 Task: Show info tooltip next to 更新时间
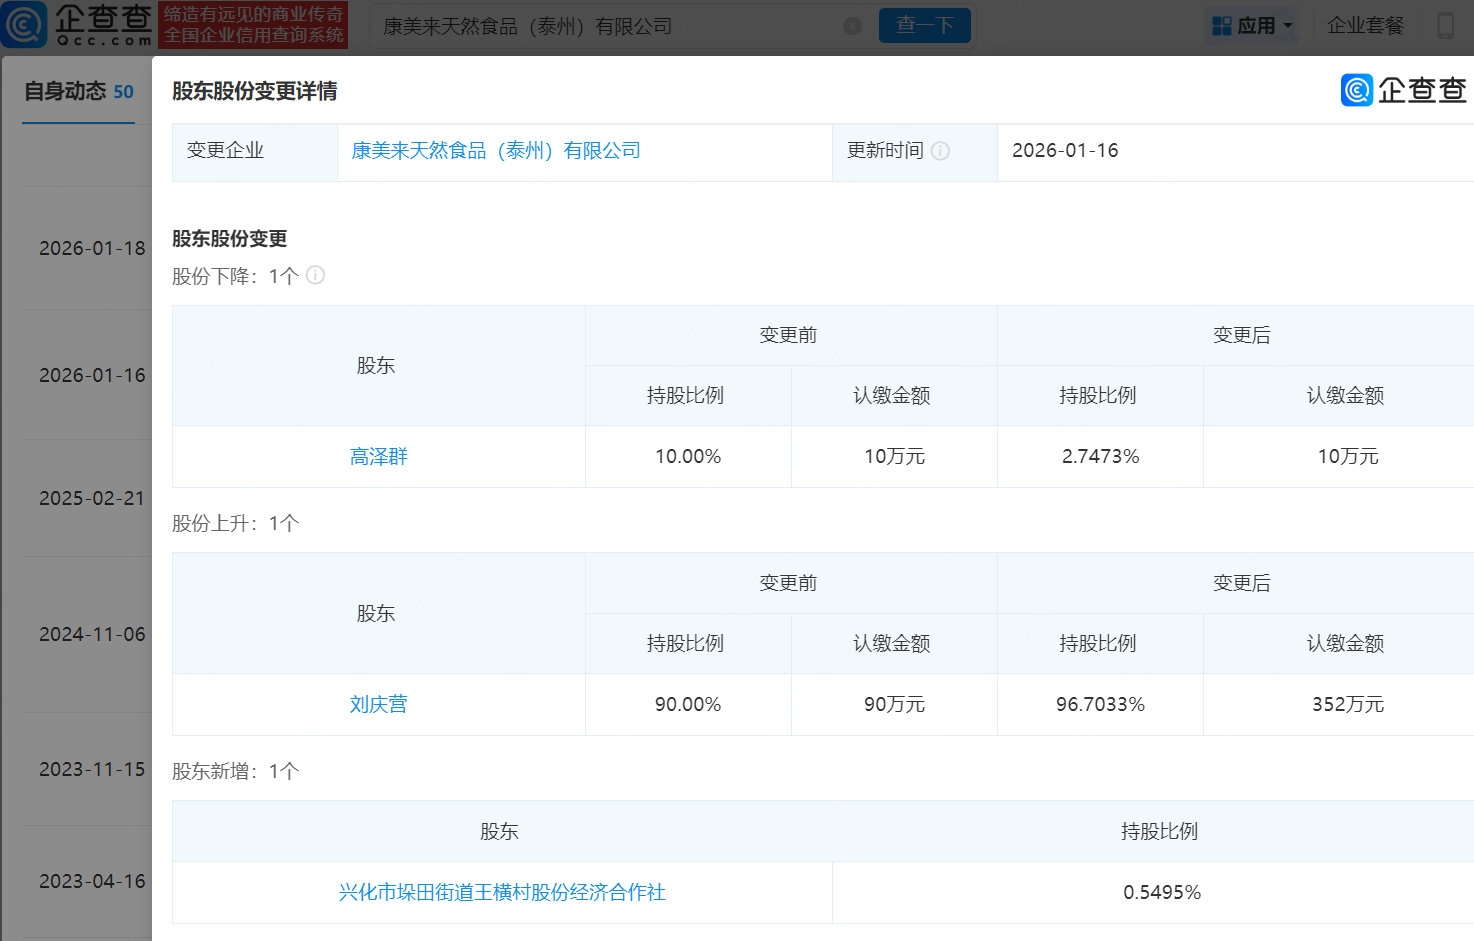[940, 151]
